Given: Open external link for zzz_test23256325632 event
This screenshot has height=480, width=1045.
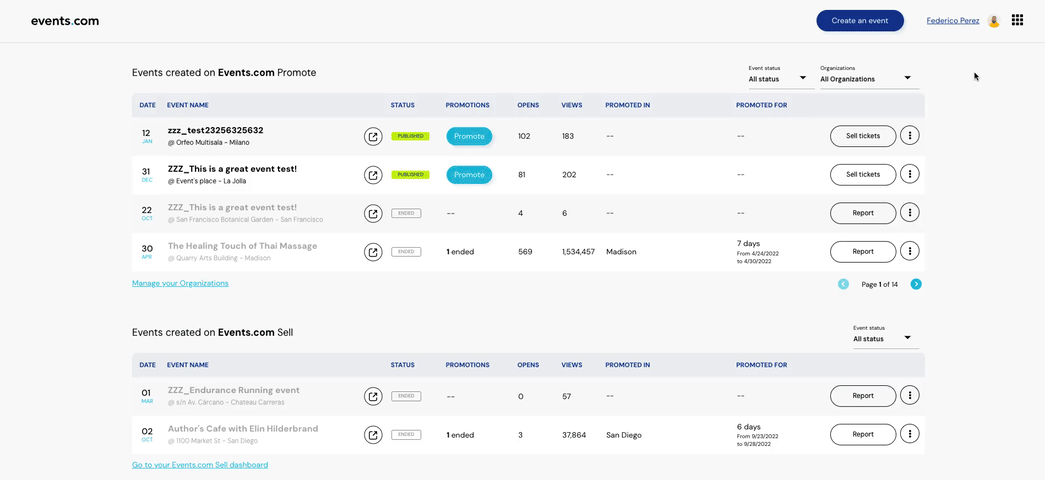Looking at the screenshot, I should [373, 136].
